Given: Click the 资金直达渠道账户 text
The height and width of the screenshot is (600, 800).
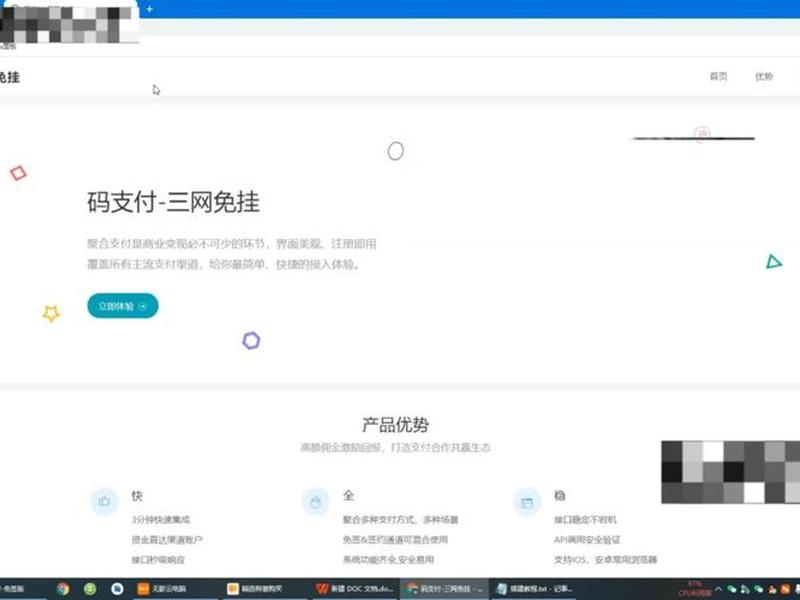Looking at the screenshot, I should pyautogui.click(x=167, y=539).
